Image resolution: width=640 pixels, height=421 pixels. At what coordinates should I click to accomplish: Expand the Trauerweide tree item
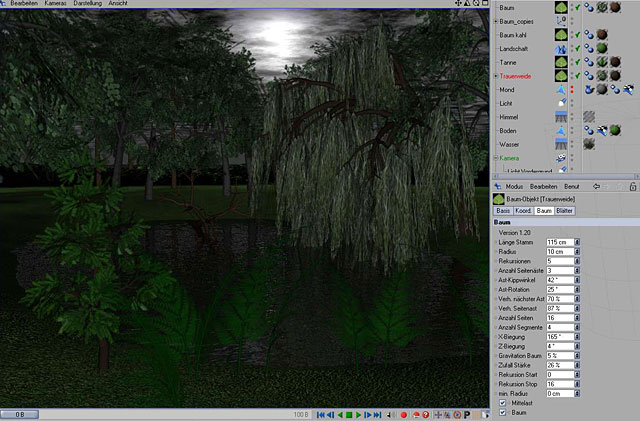(x=496, y=76)
